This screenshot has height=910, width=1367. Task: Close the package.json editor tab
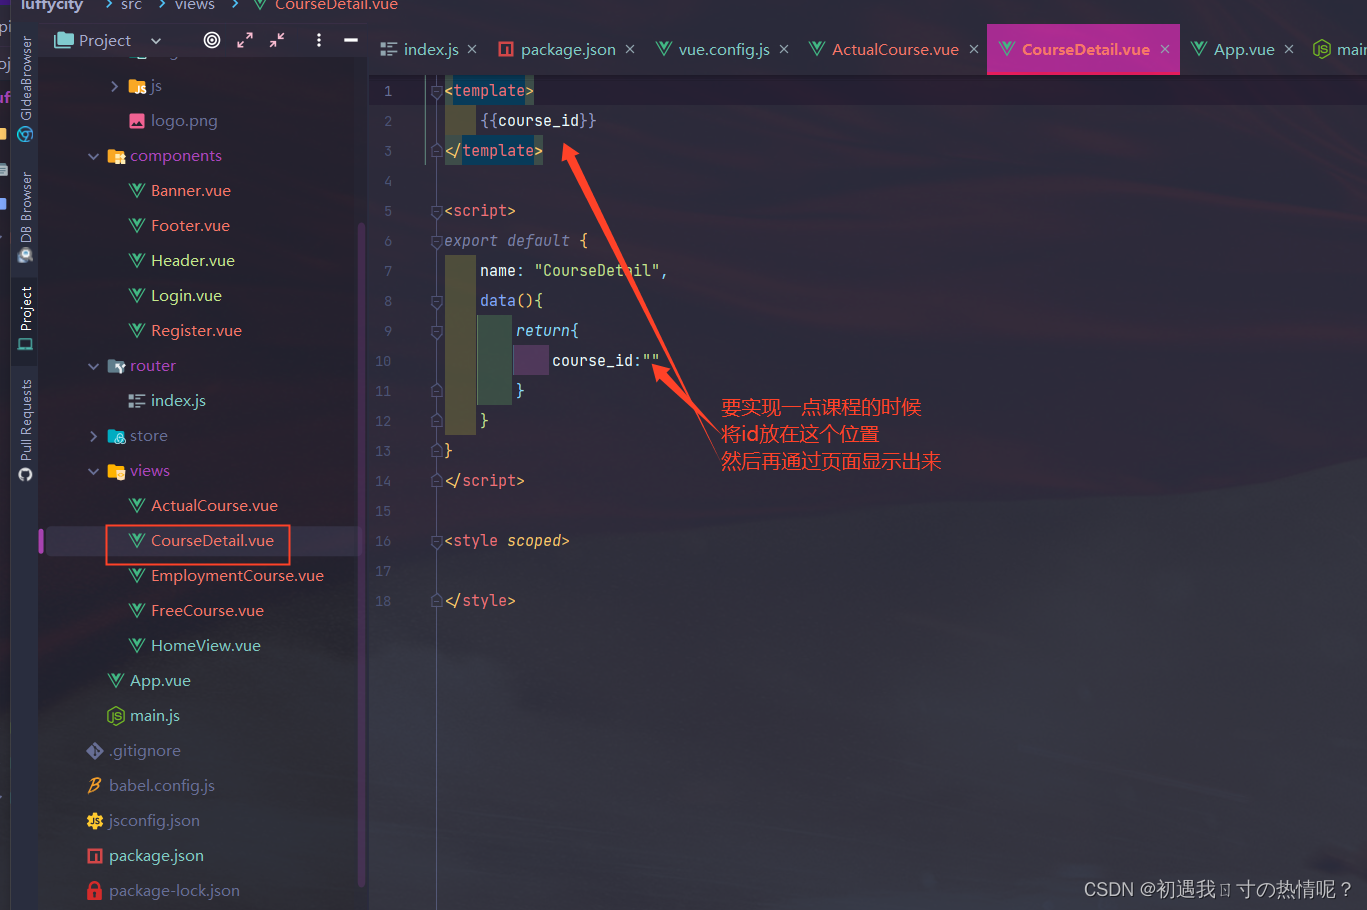630,49
